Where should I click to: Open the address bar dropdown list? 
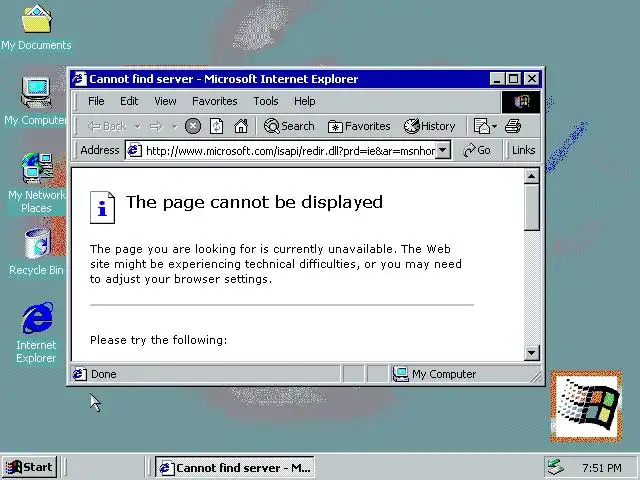(442, 150)
